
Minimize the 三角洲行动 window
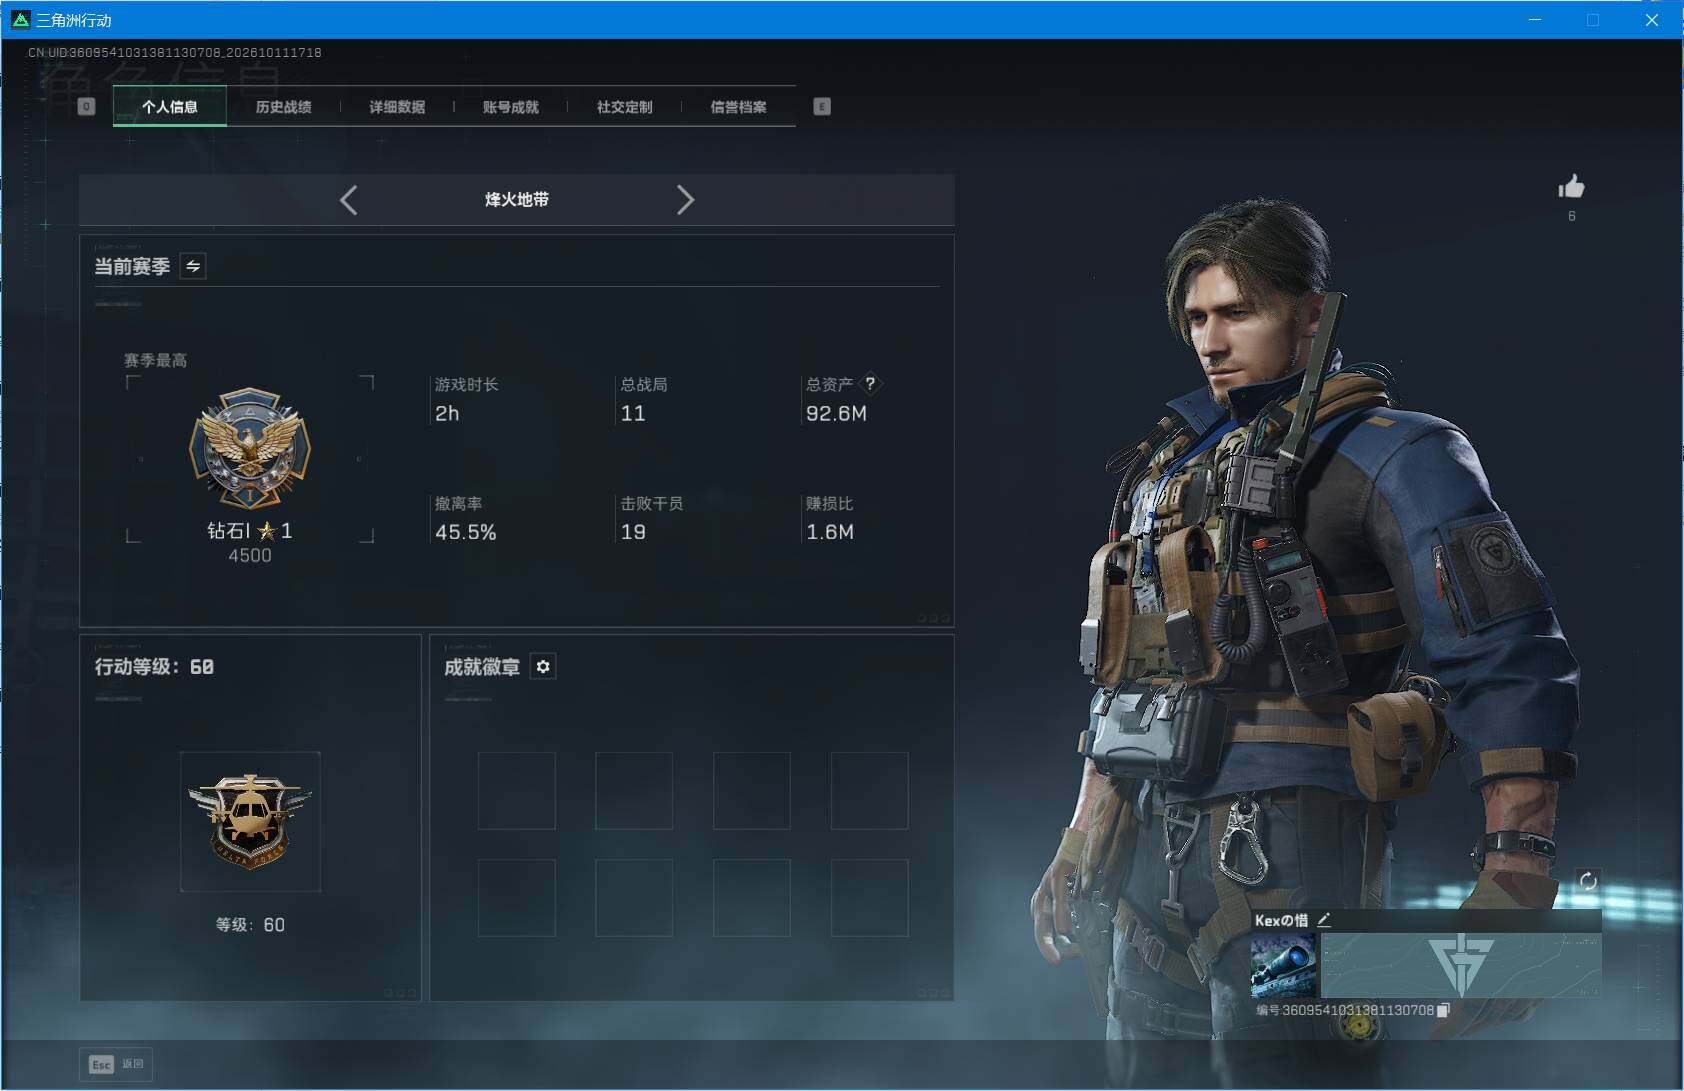click(x=1535, y=20)
